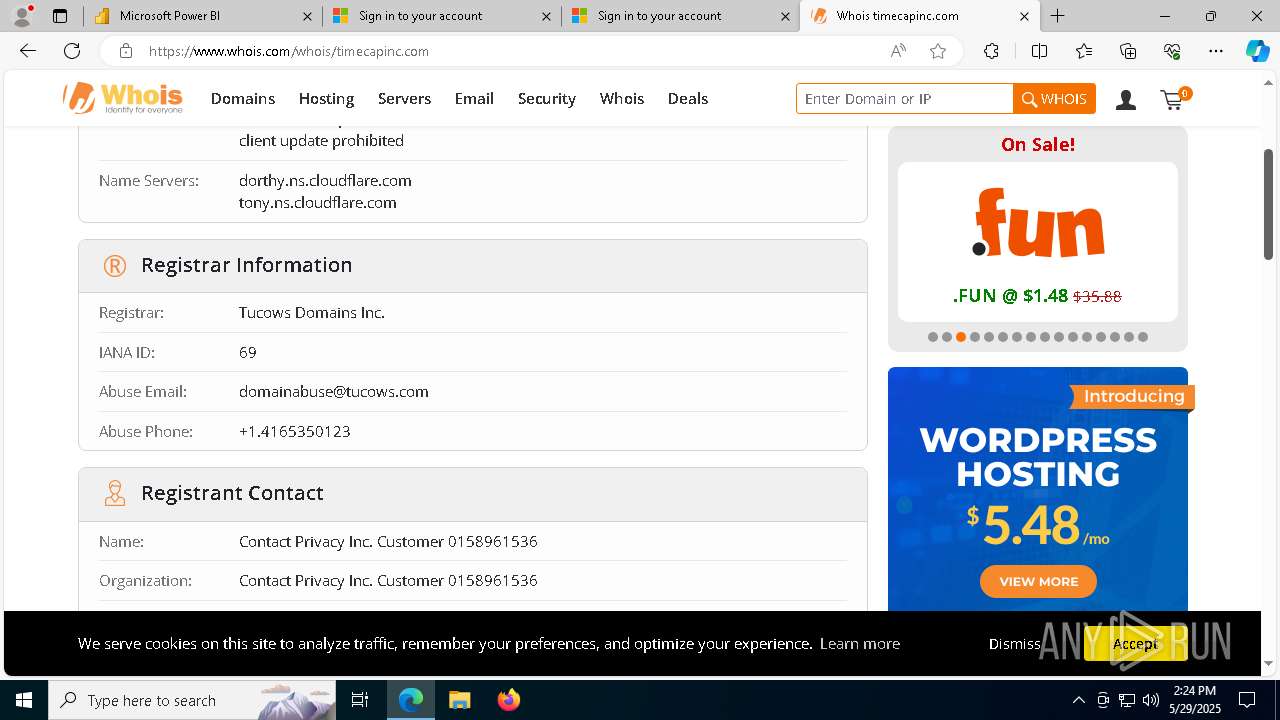Click the Windows taskbar search box
This screenshot has height=720, width=1280.
coord(192,700)
